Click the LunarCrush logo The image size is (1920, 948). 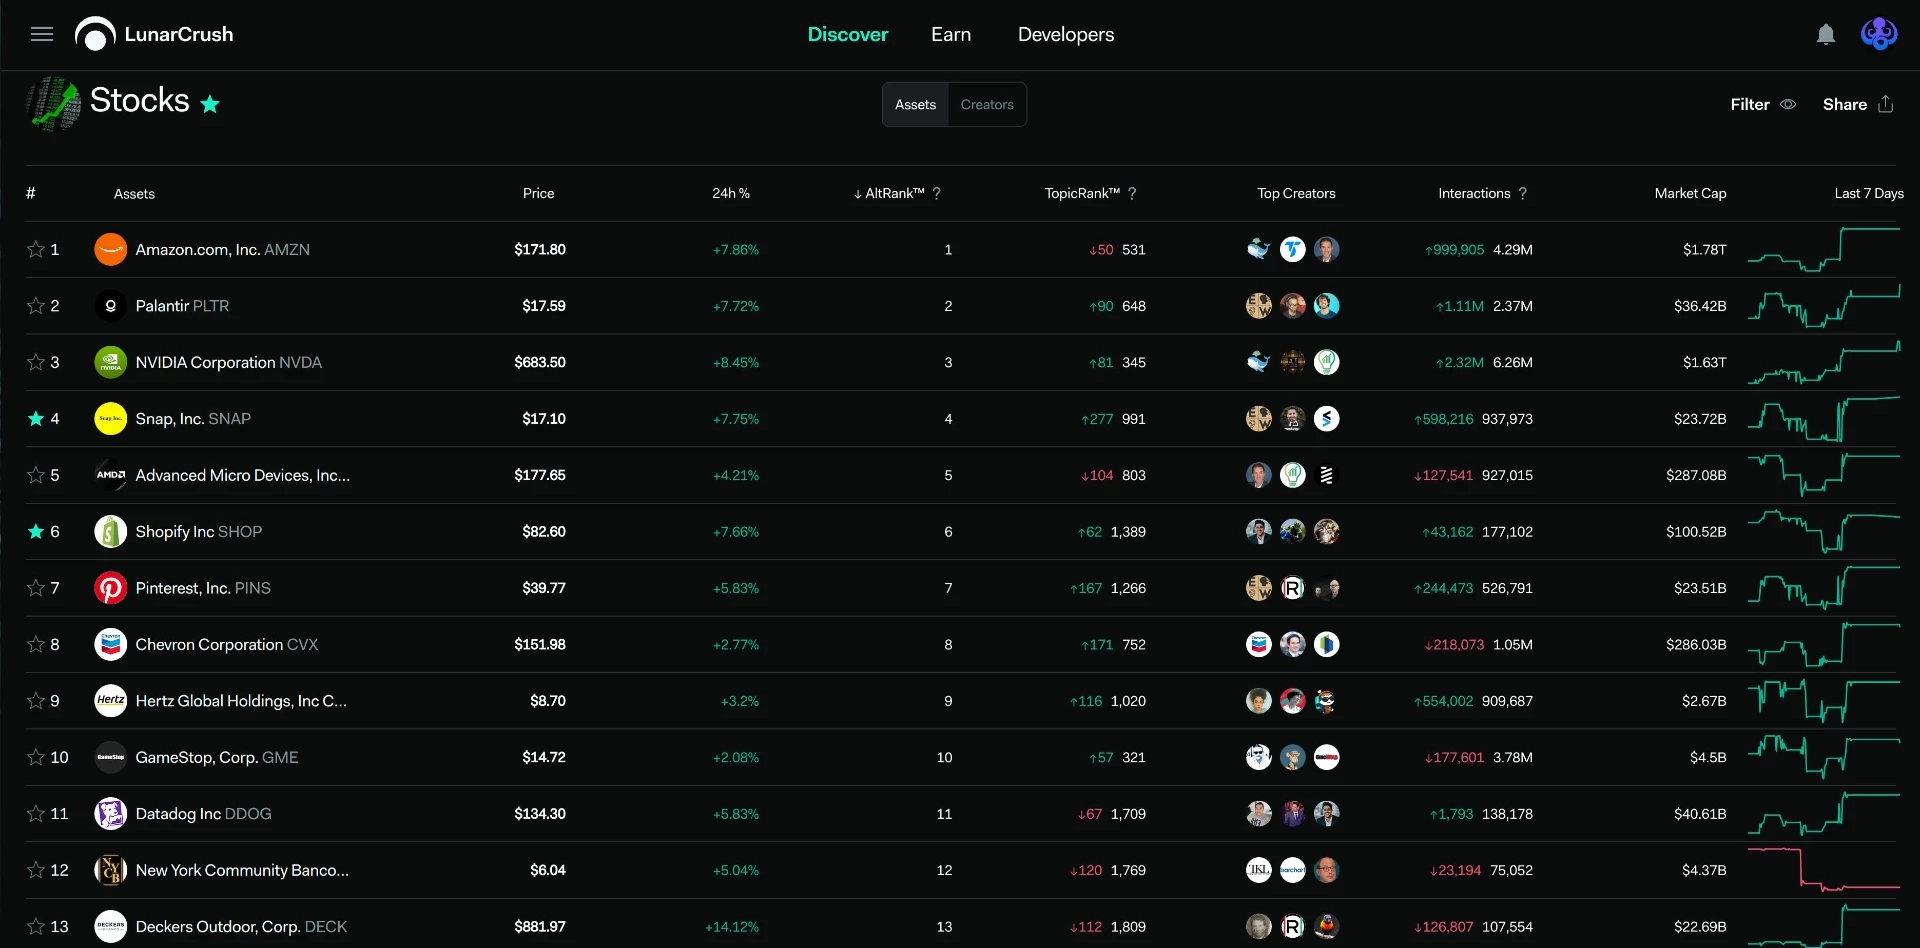154,35
